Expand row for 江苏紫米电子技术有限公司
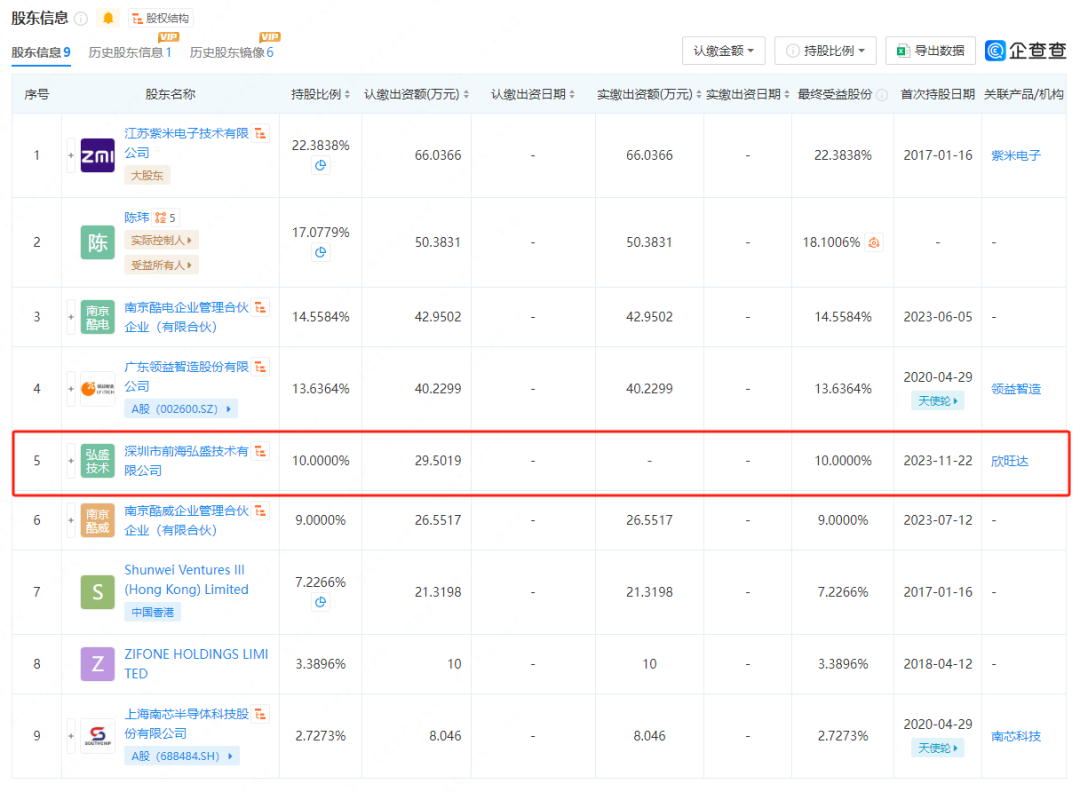The width and height of the screenshot is (1080, 792). [71, 155]
